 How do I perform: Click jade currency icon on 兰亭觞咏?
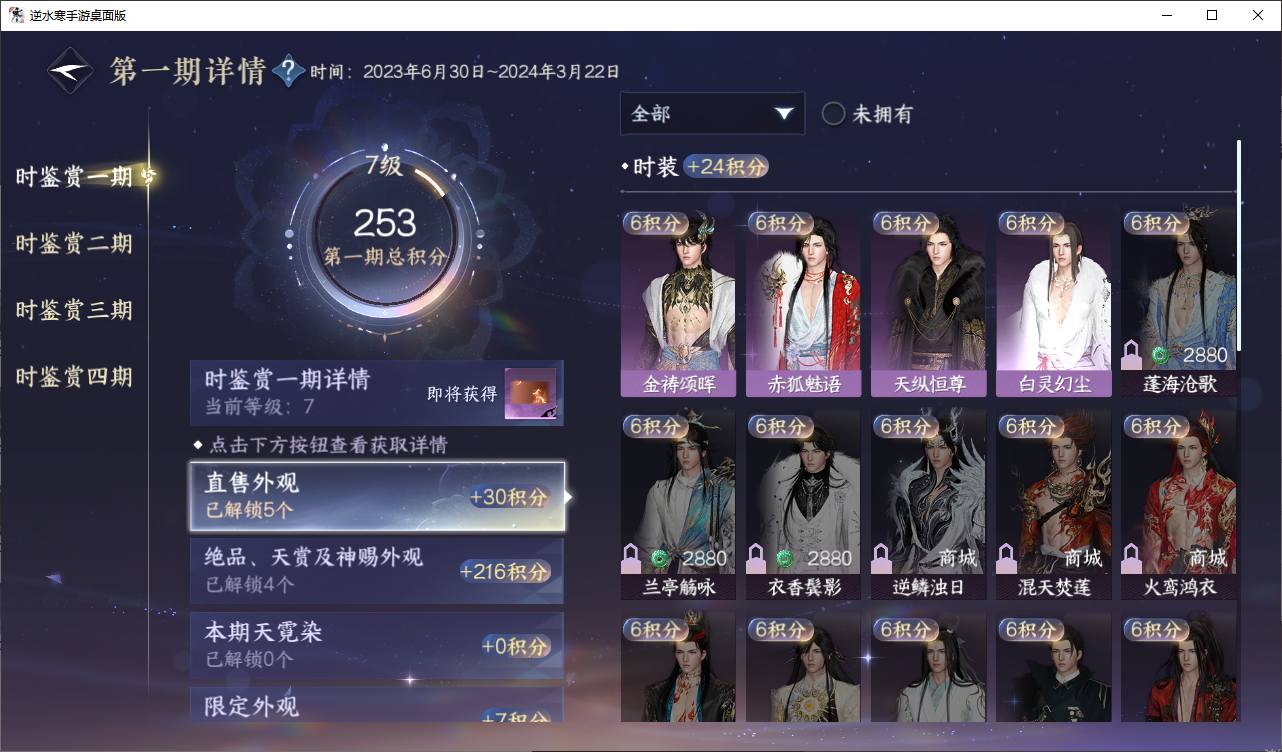click(659, 558)
